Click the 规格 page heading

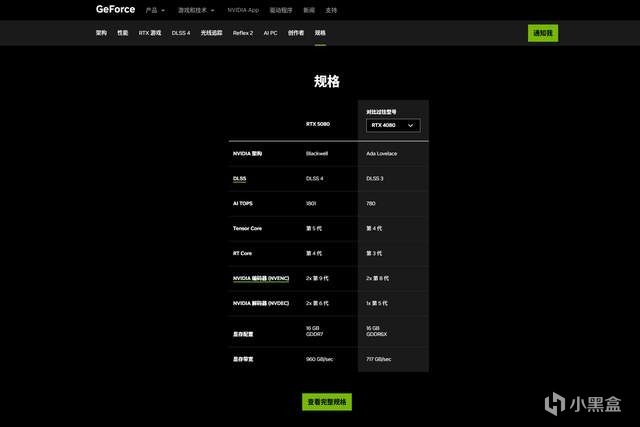pyautogui.click(x=327, y=81)
